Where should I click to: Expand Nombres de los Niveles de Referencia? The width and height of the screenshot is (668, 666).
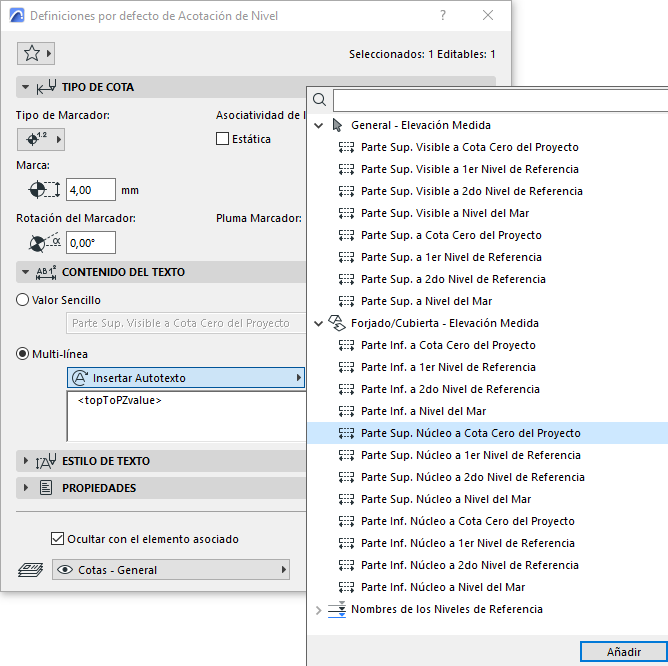(319, 610)
